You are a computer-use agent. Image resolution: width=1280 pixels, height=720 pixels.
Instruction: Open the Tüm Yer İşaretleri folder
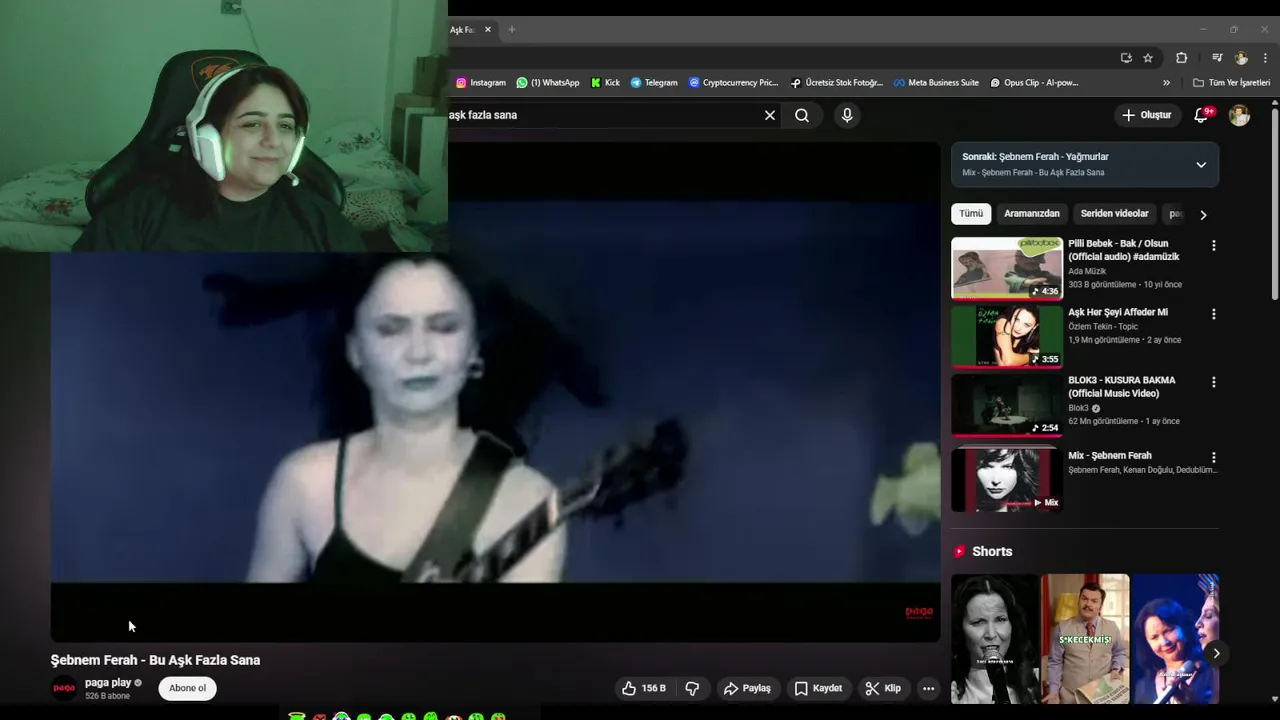click(x=1231, y=83)
